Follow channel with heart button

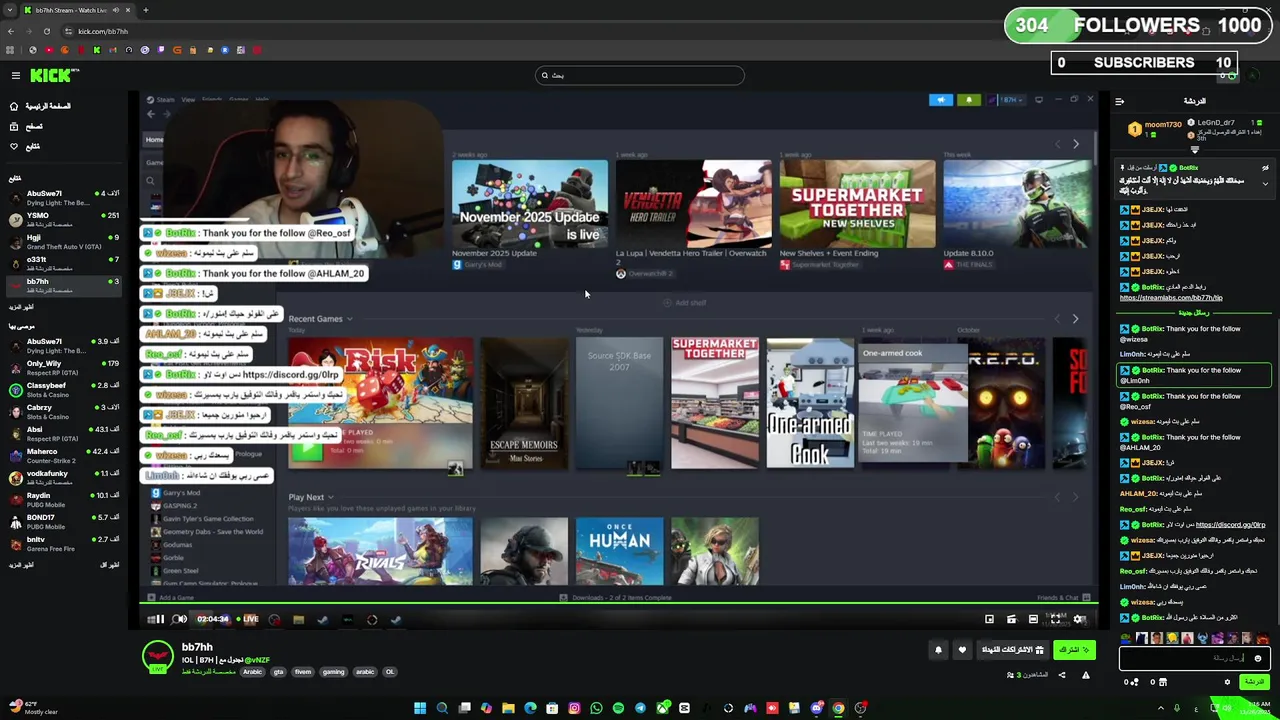(x=962, y=650)
